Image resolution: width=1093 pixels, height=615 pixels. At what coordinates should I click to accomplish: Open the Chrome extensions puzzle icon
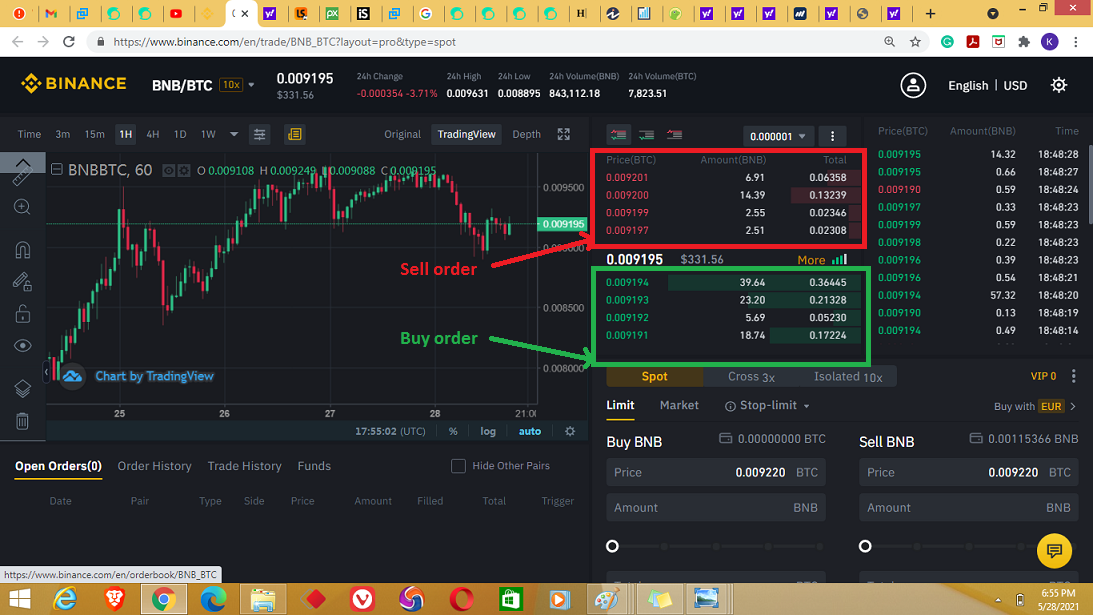[x=1024, y=42]
